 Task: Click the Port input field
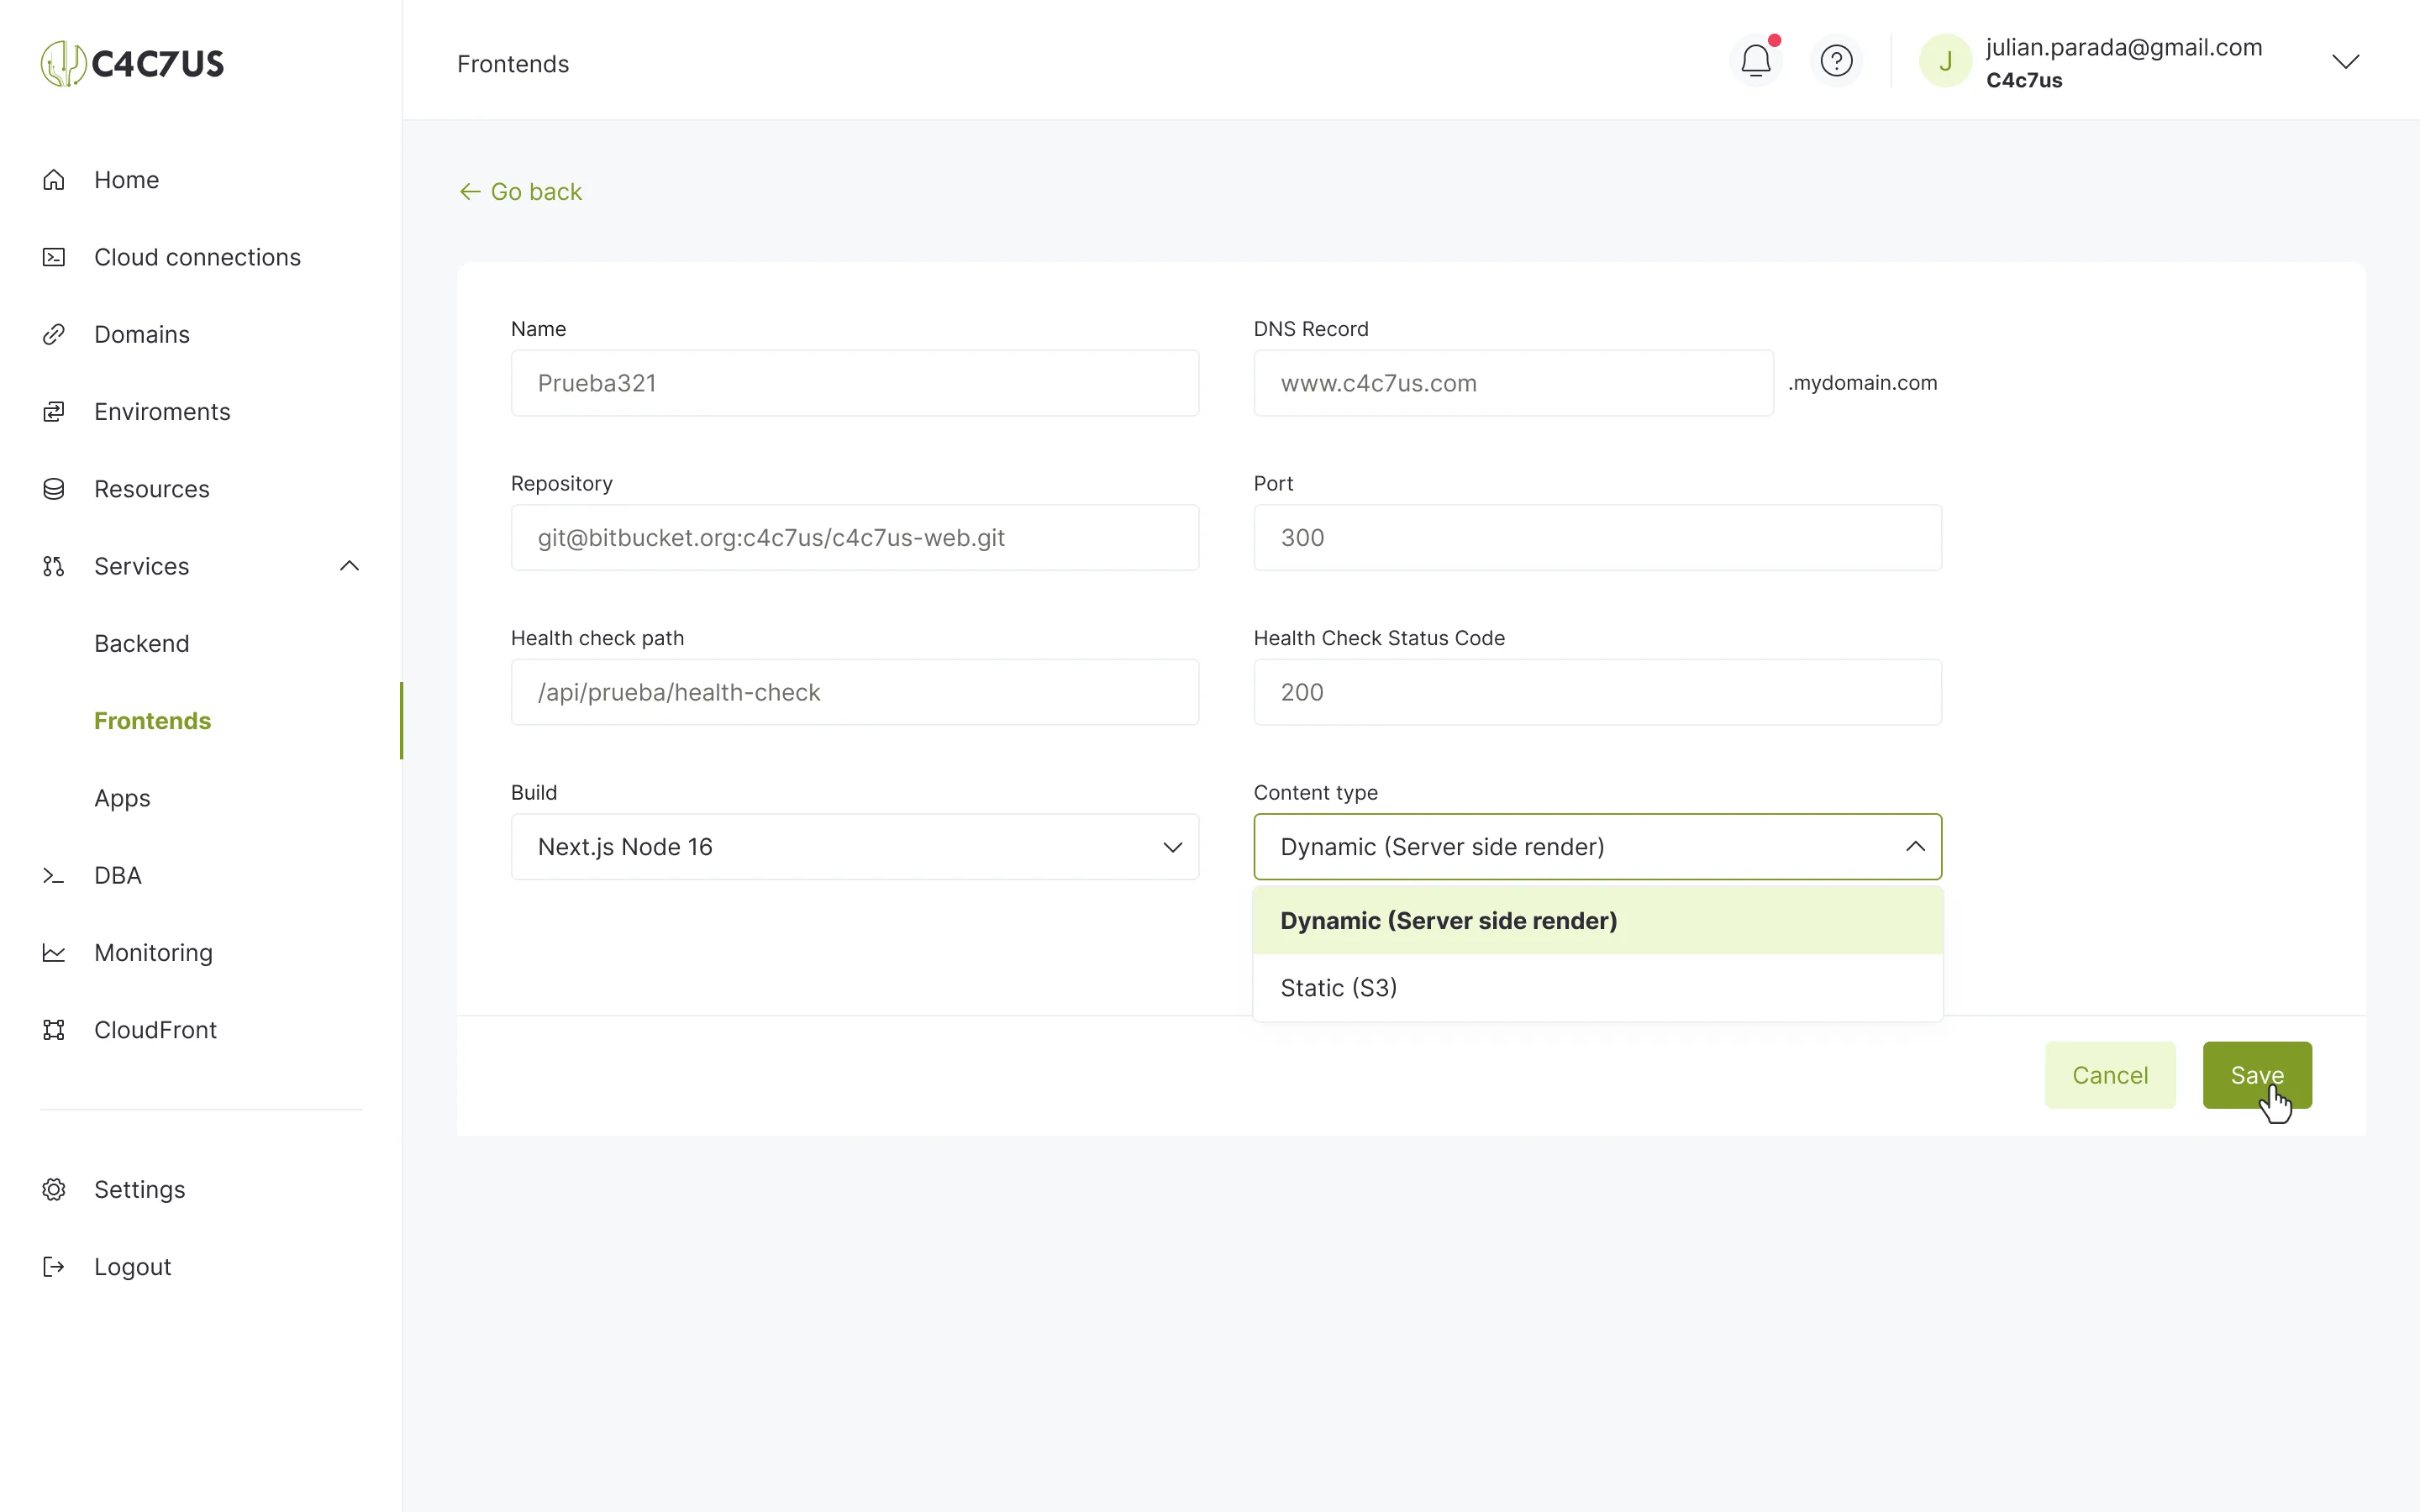point(1597,538)
